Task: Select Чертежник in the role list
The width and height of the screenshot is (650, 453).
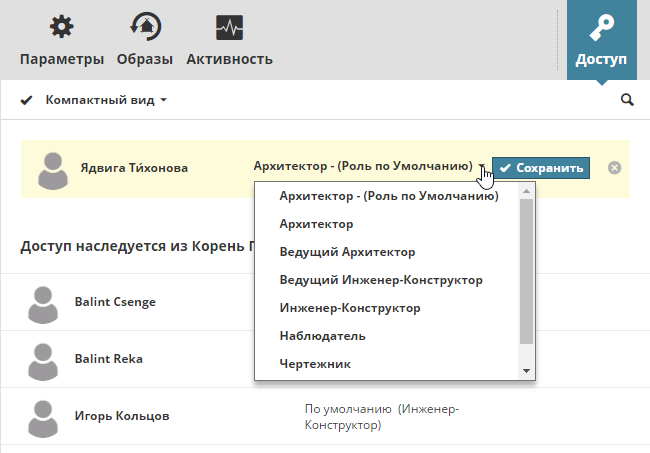Action: (315, 364)
